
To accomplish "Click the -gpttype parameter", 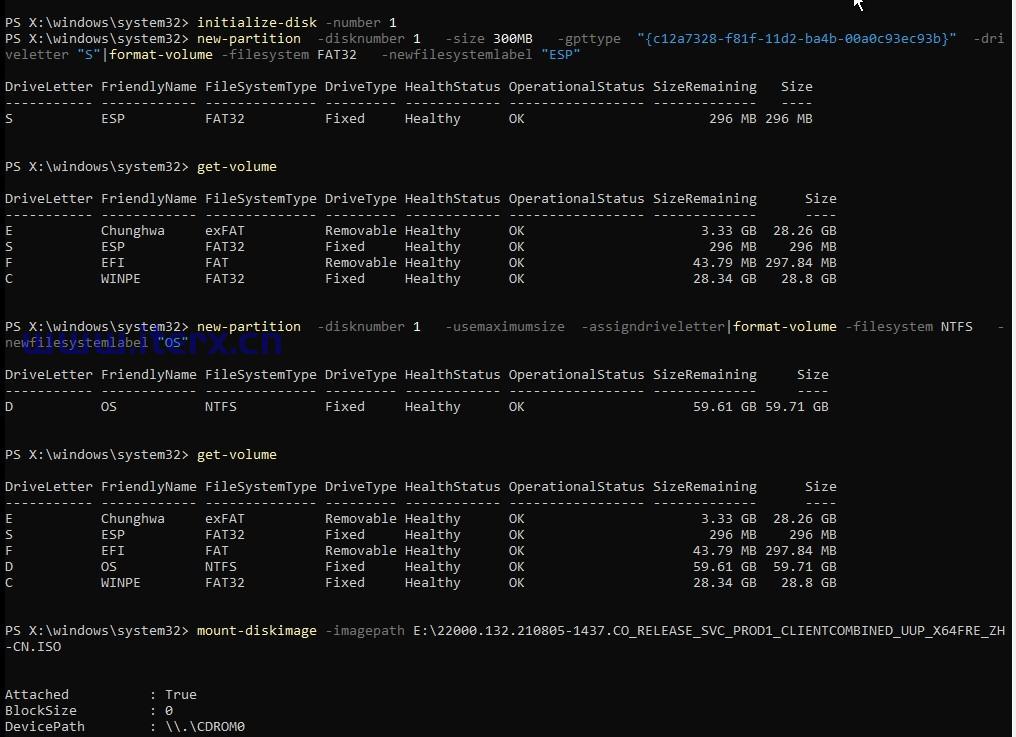I will 588,39.
